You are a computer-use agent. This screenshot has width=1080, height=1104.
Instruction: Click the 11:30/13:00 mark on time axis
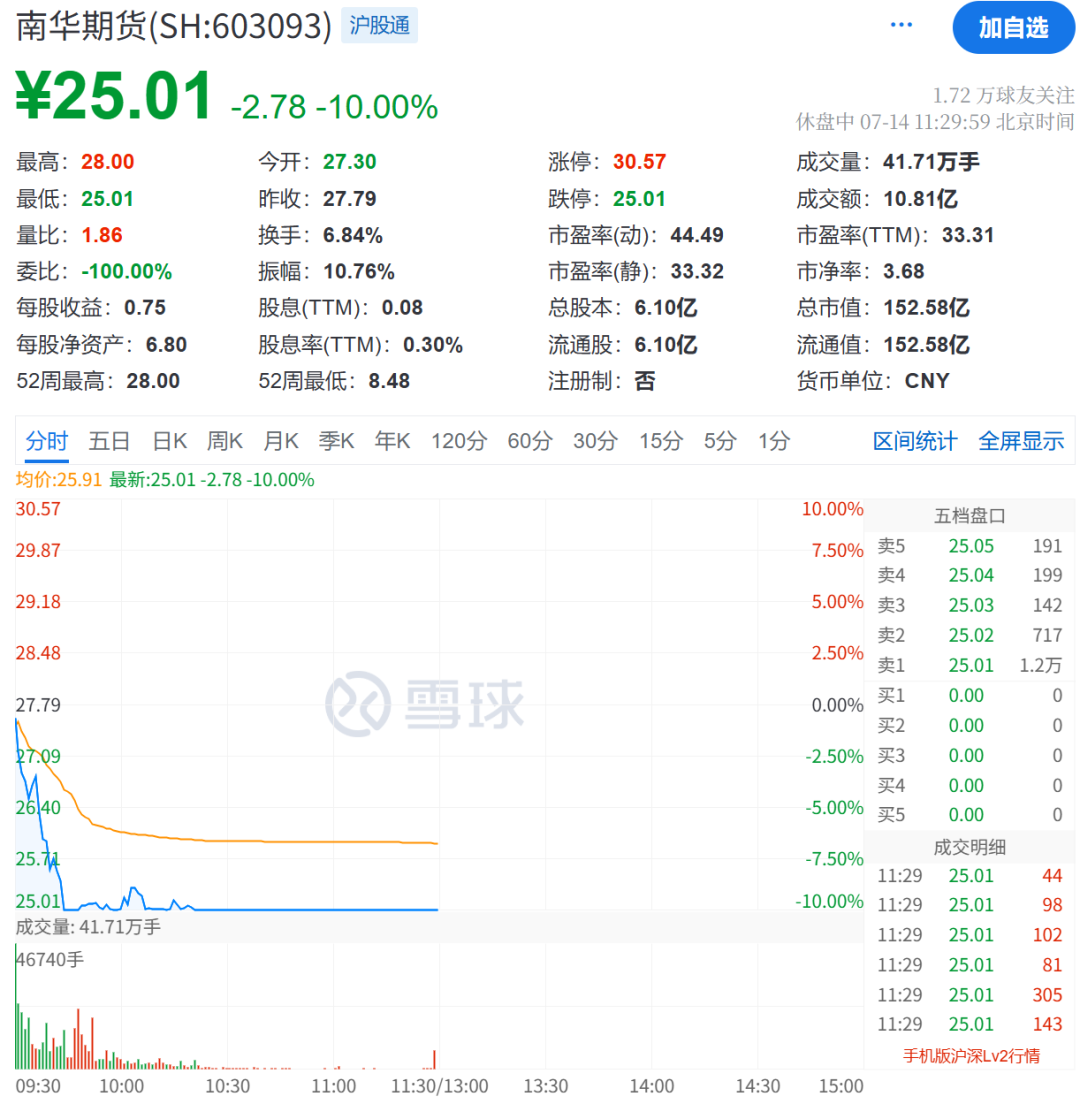click(x=439, y=1086)
